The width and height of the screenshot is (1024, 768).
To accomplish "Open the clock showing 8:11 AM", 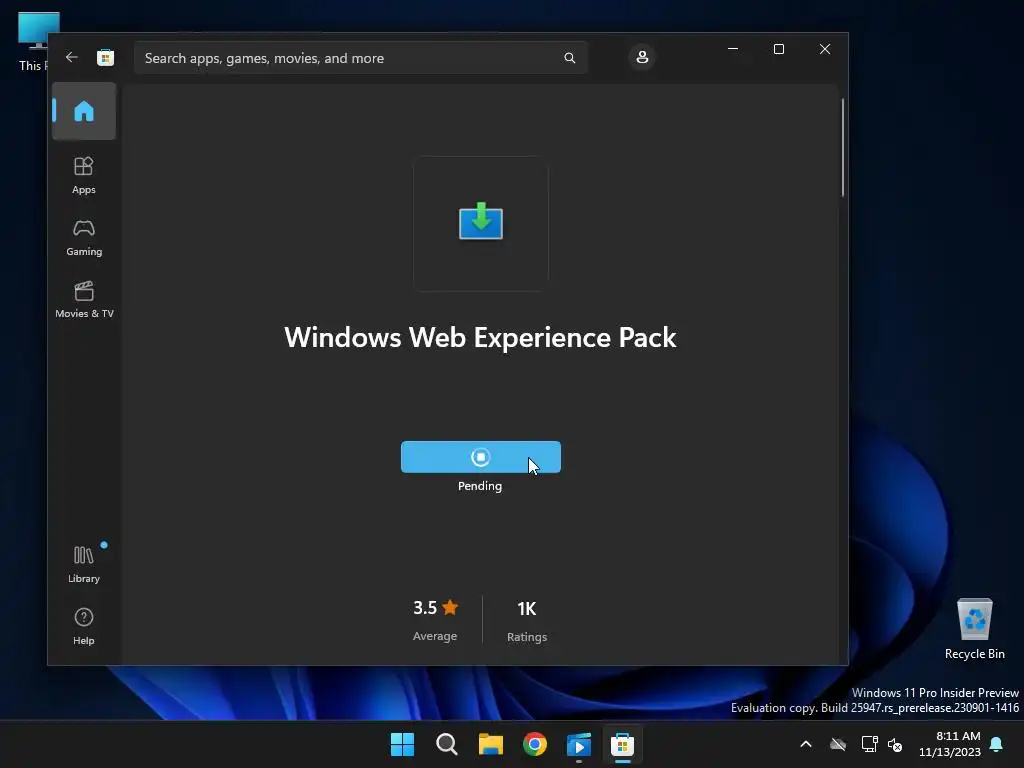I will coord(950,744).
